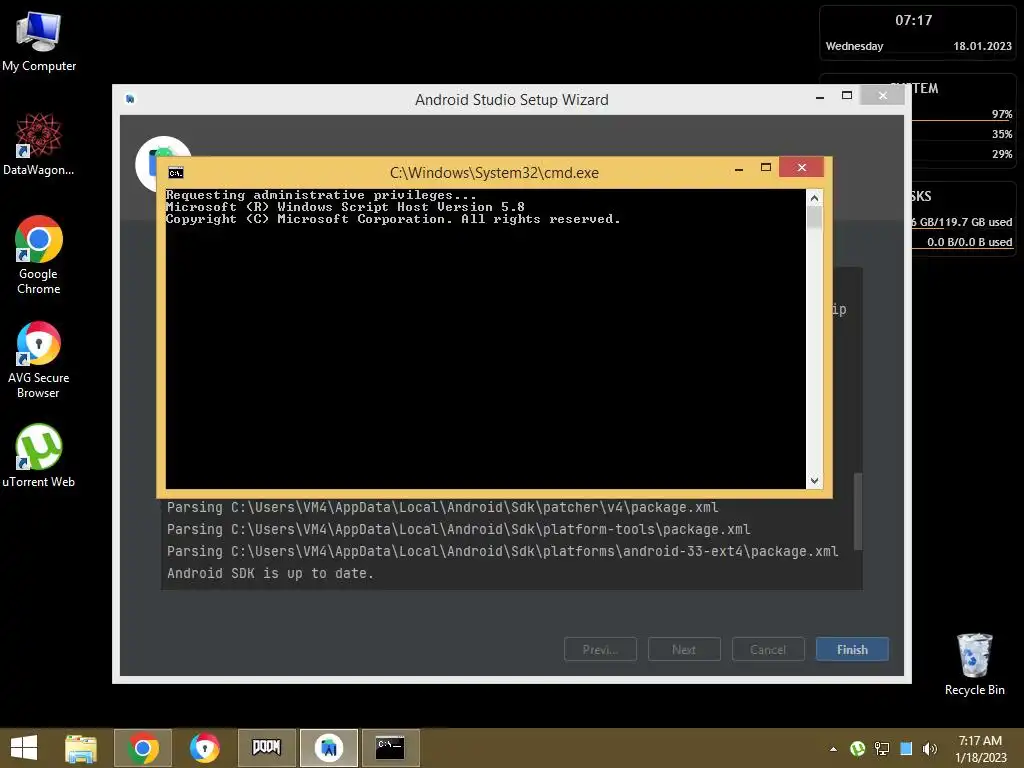Open the volume tray icon
This screenshot has width=1024, height=768.
[929, 749]
